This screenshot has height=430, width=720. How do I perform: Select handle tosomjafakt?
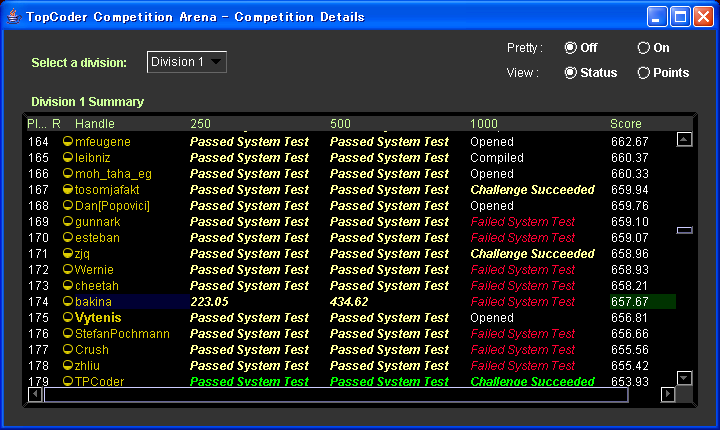tap(107, 189)
